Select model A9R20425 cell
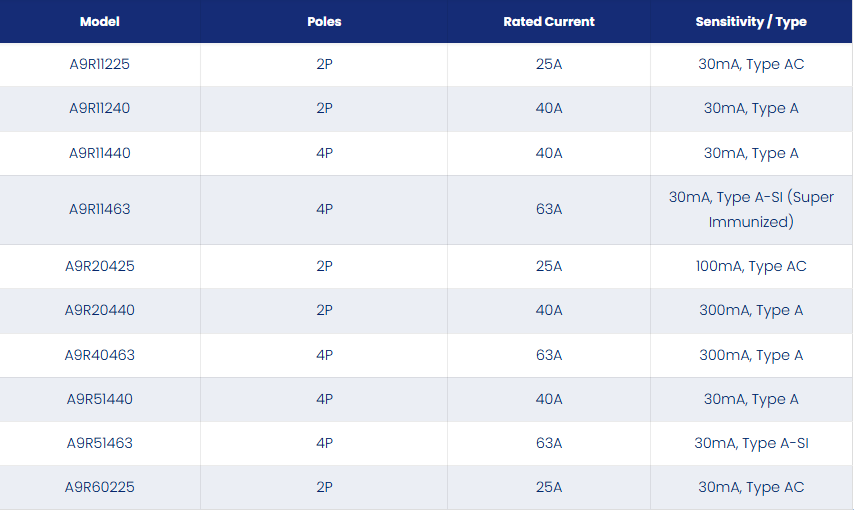This screenshot has width=854, height=511. click(100, 266)
